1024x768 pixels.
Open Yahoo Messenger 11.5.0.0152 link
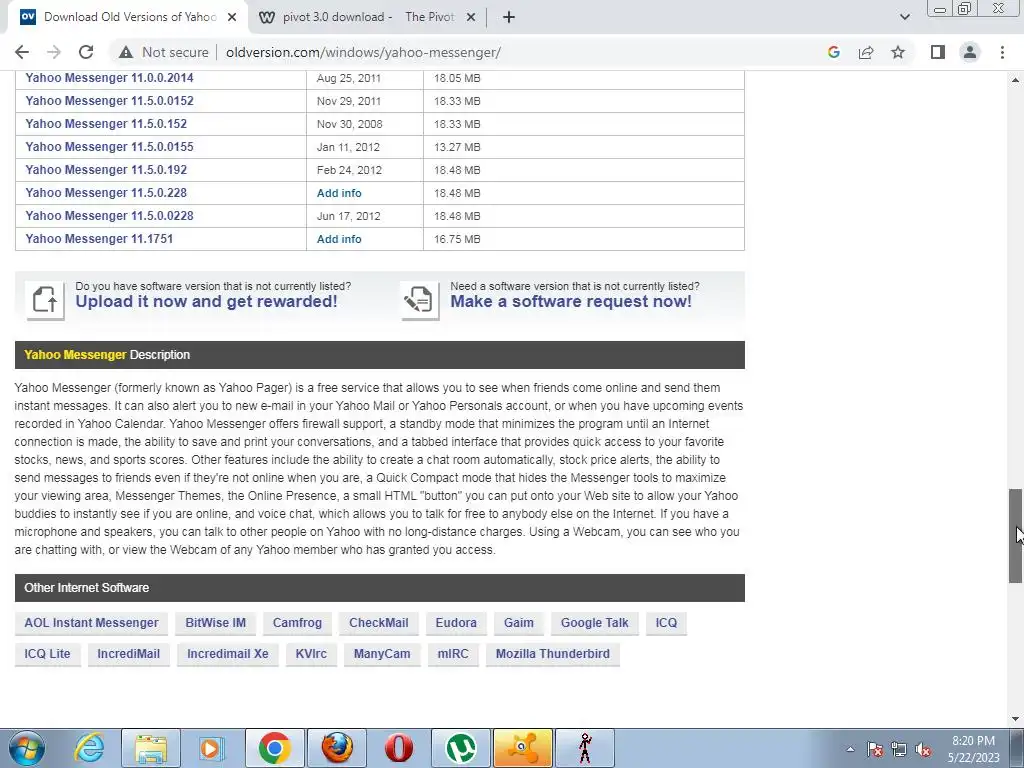click(x=109, y=101)
